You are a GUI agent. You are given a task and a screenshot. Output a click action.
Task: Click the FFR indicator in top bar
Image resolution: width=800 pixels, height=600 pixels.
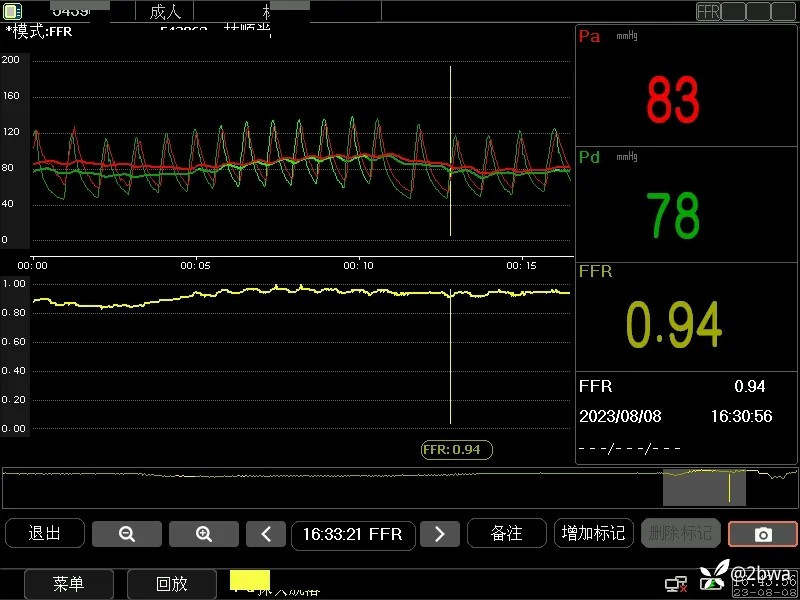click(708, 12)
